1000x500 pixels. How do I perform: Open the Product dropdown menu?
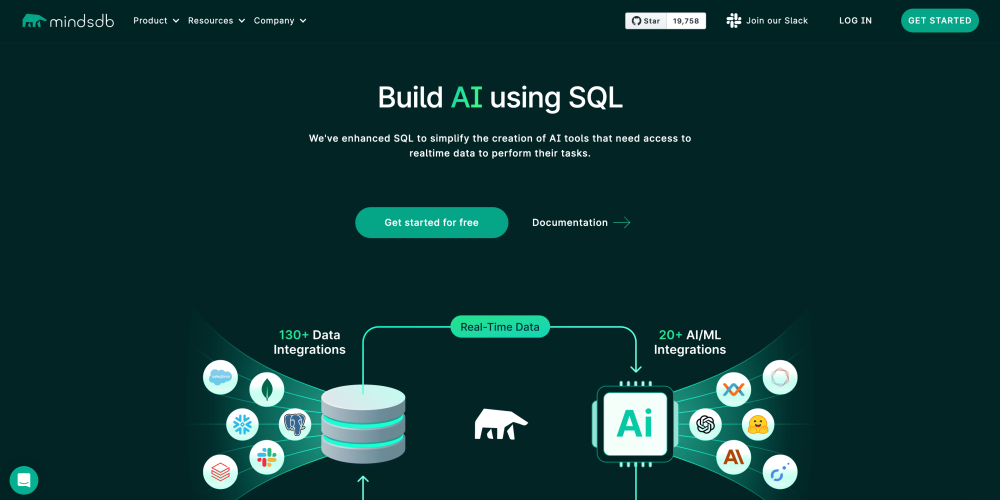click(x=156, y=20)
